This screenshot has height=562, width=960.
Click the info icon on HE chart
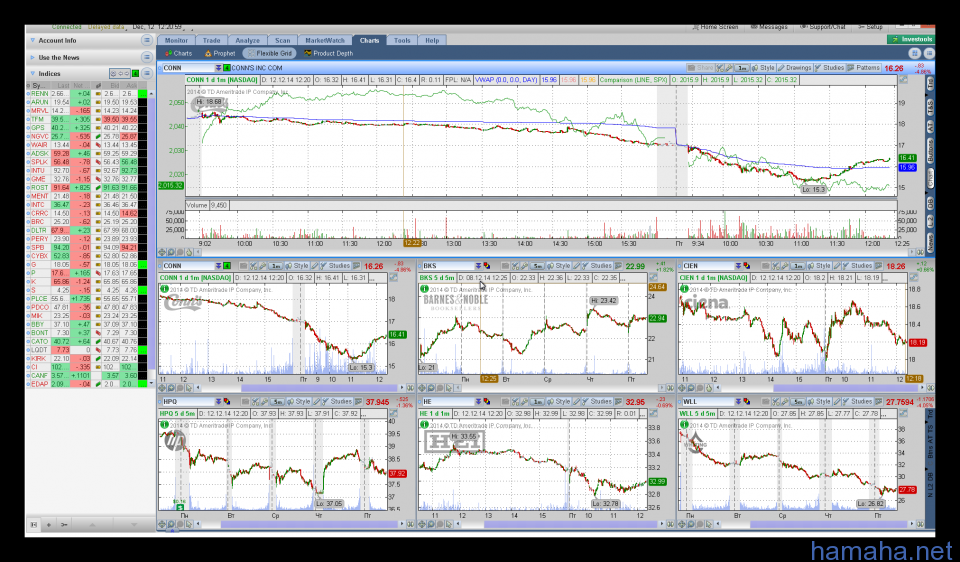click(424, 424)
